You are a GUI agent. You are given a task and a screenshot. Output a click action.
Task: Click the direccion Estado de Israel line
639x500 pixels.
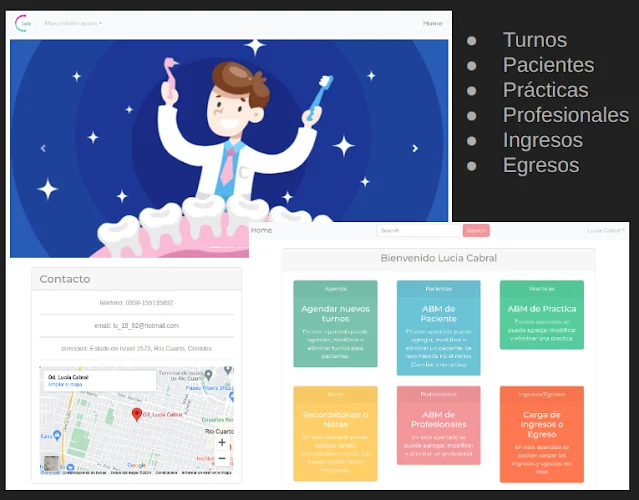click(x=137, y=348)
